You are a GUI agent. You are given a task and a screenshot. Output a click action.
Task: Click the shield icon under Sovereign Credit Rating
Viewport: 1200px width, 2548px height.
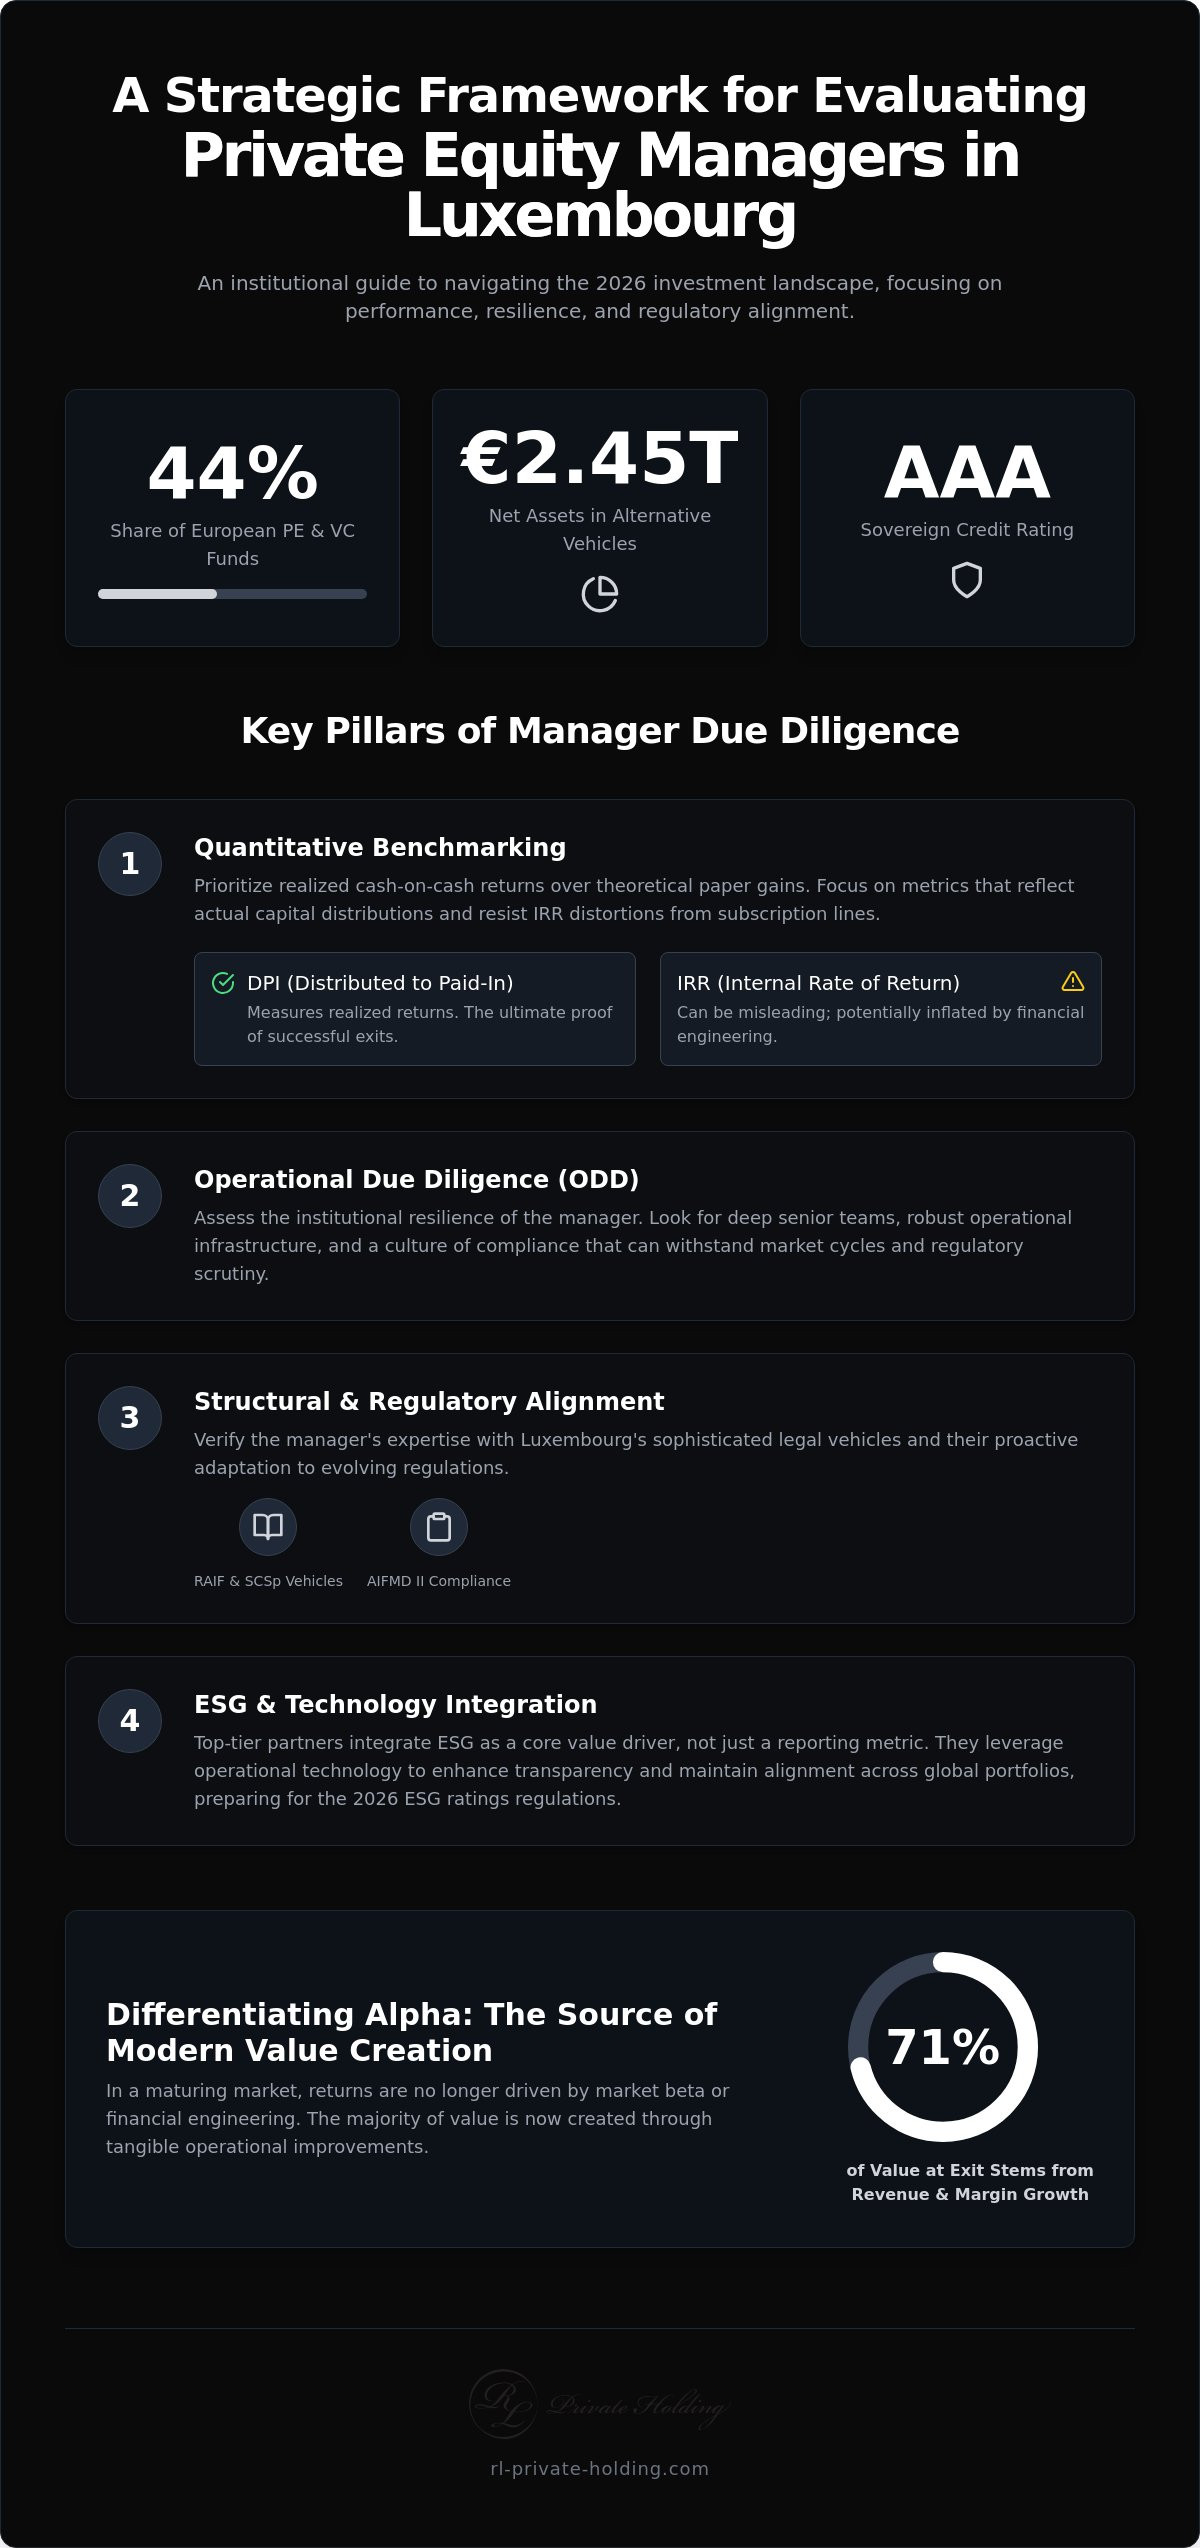click(x=967, y=580)
